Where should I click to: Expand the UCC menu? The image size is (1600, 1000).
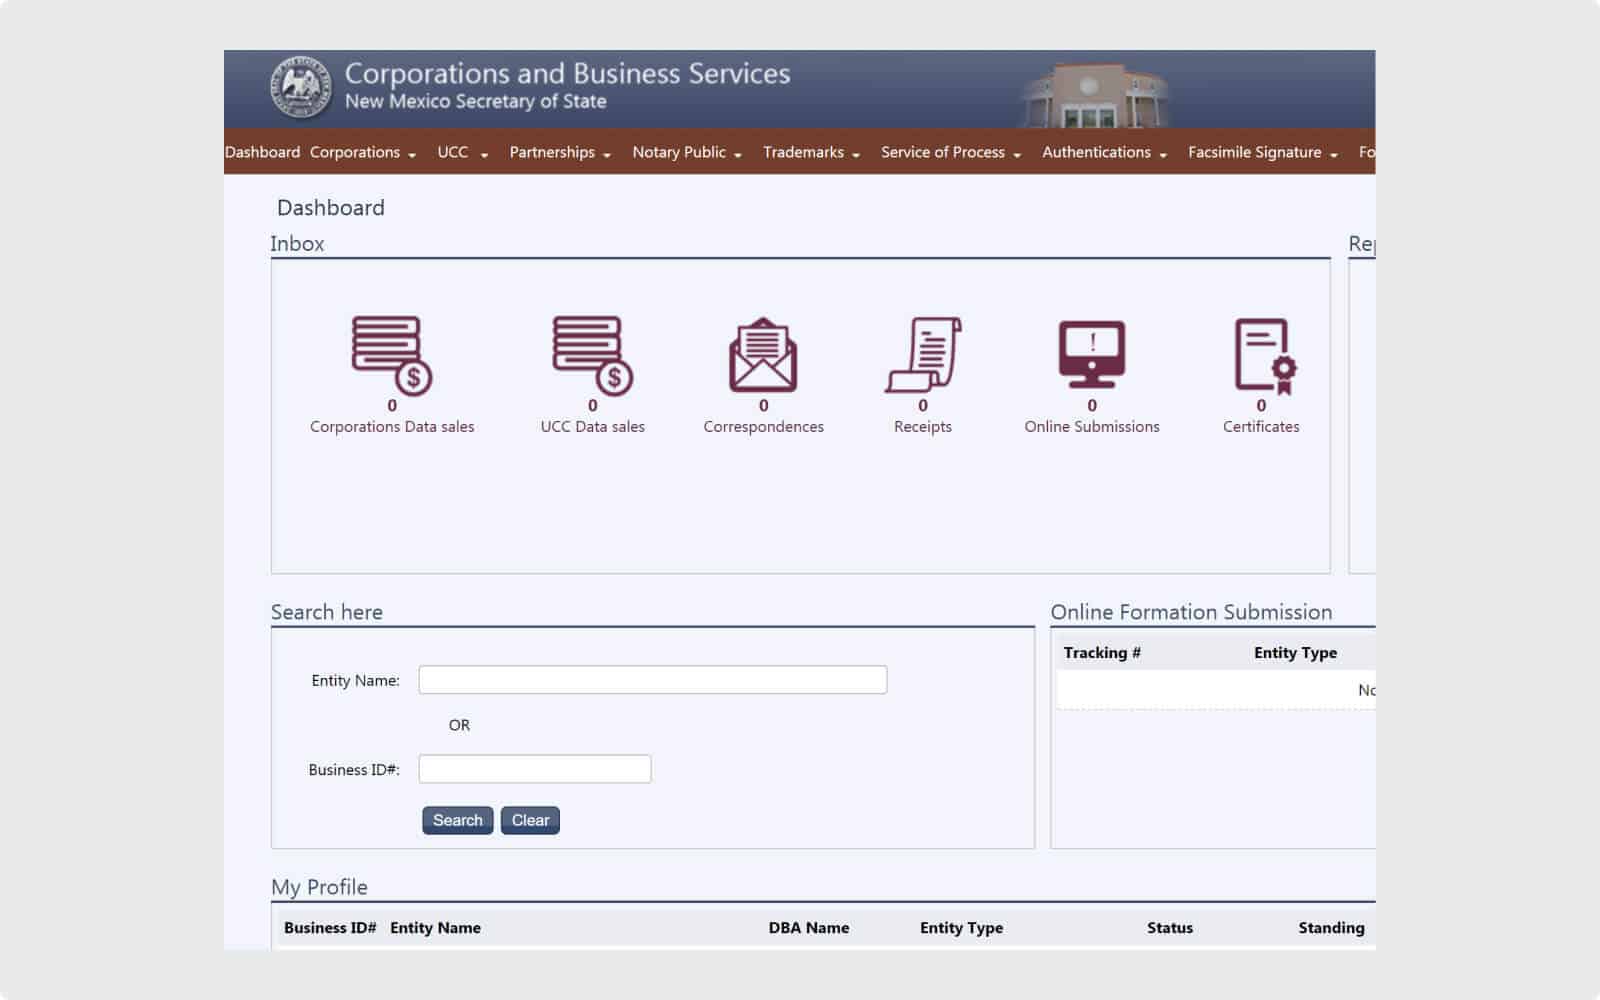[x=462, y=152]
